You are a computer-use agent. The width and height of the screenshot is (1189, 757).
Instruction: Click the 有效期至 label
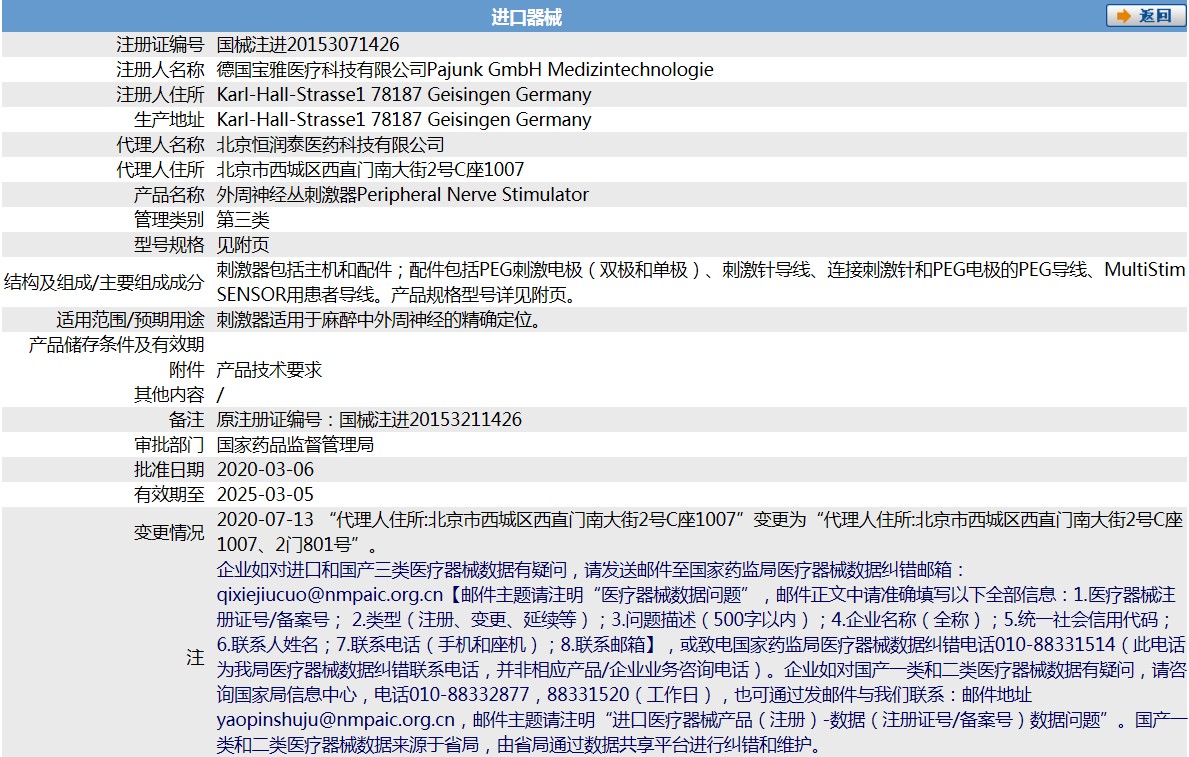[x=169, y=495]
